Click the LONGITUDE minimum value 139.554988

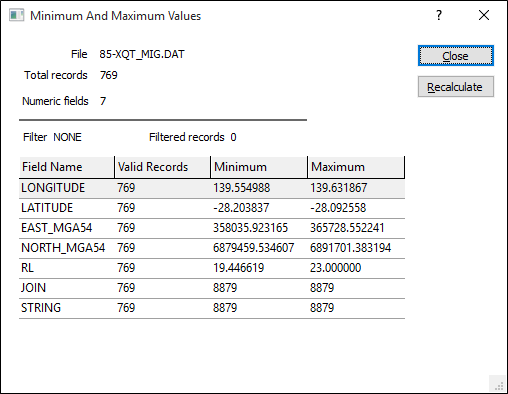coord(242,188)
